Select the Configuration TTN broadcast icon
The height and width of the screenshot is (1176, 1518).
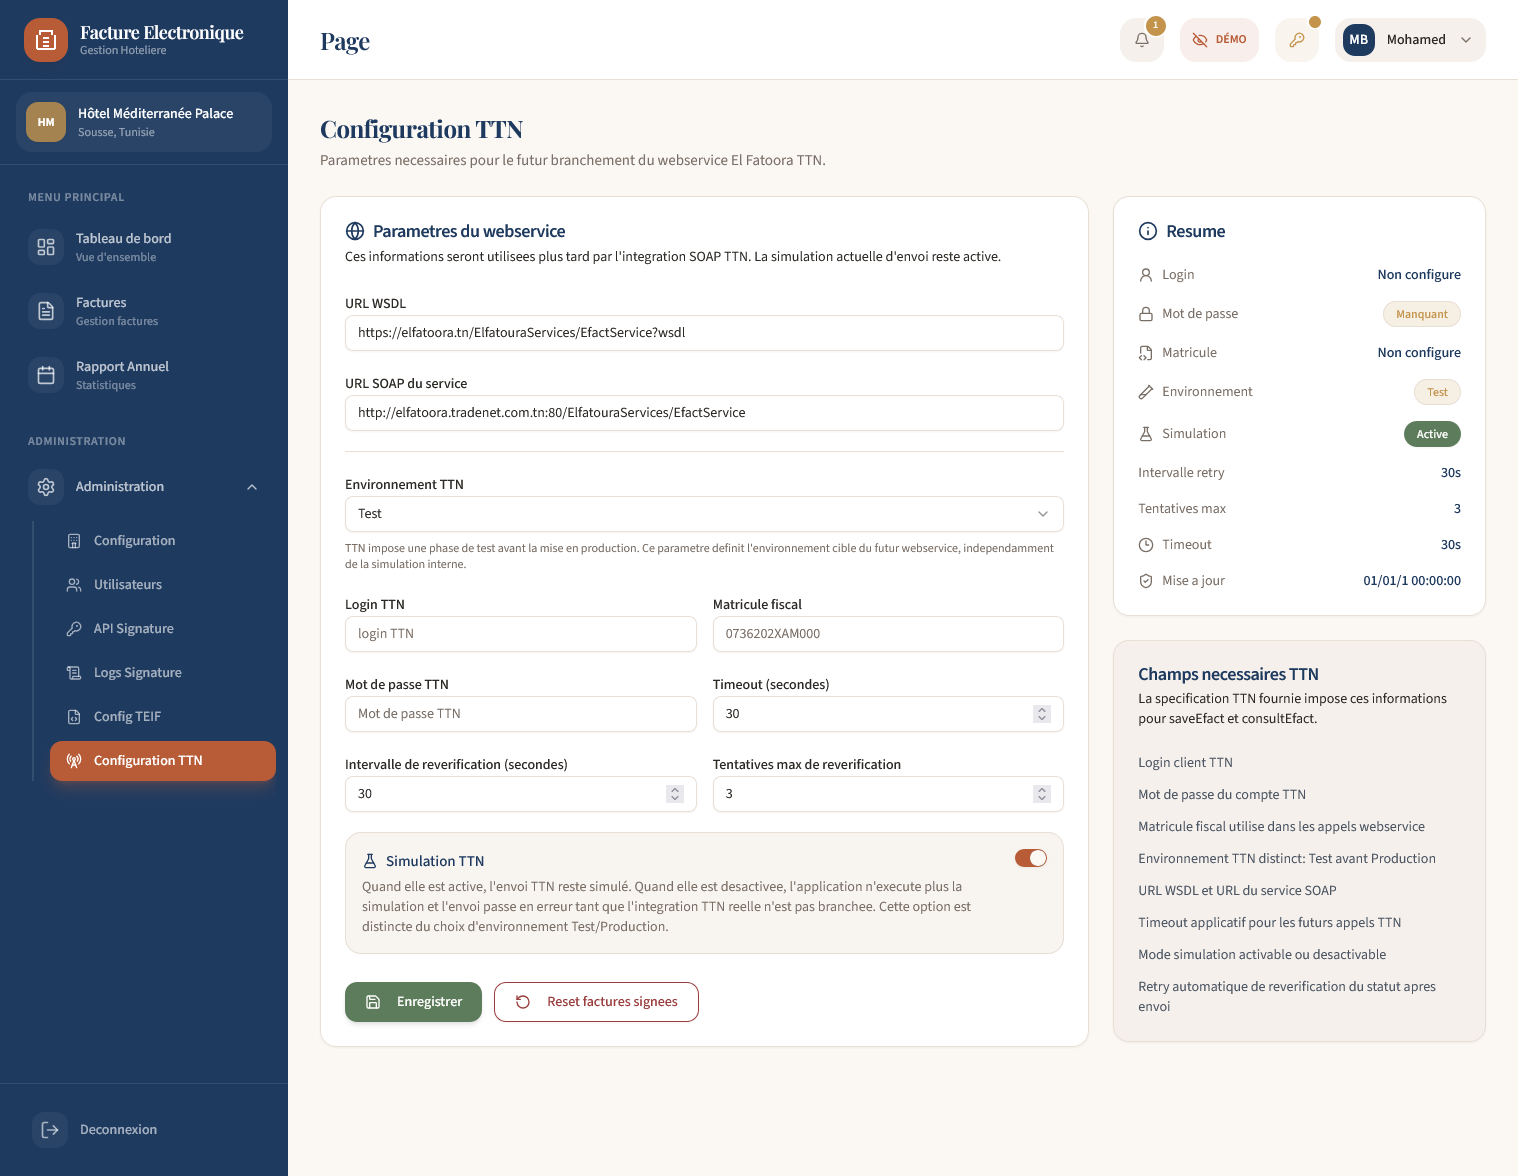(x=74, y=760)
